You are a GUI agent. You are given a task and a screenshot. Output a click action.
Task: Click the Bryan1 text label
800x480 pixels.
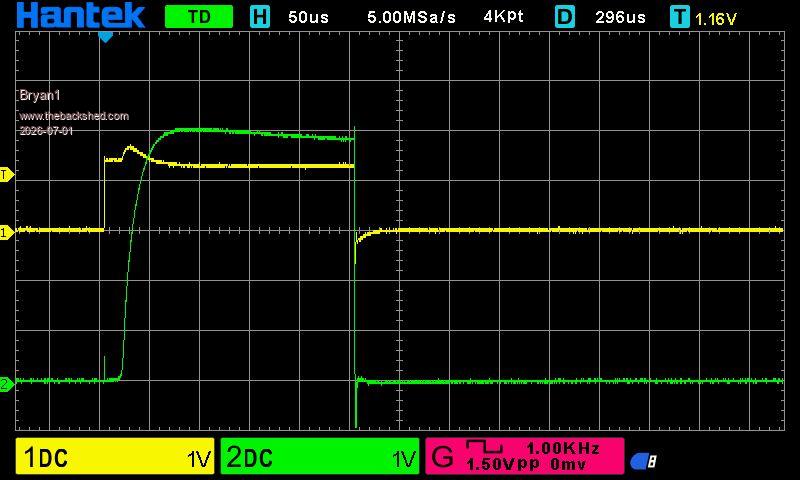coord(40,95)
